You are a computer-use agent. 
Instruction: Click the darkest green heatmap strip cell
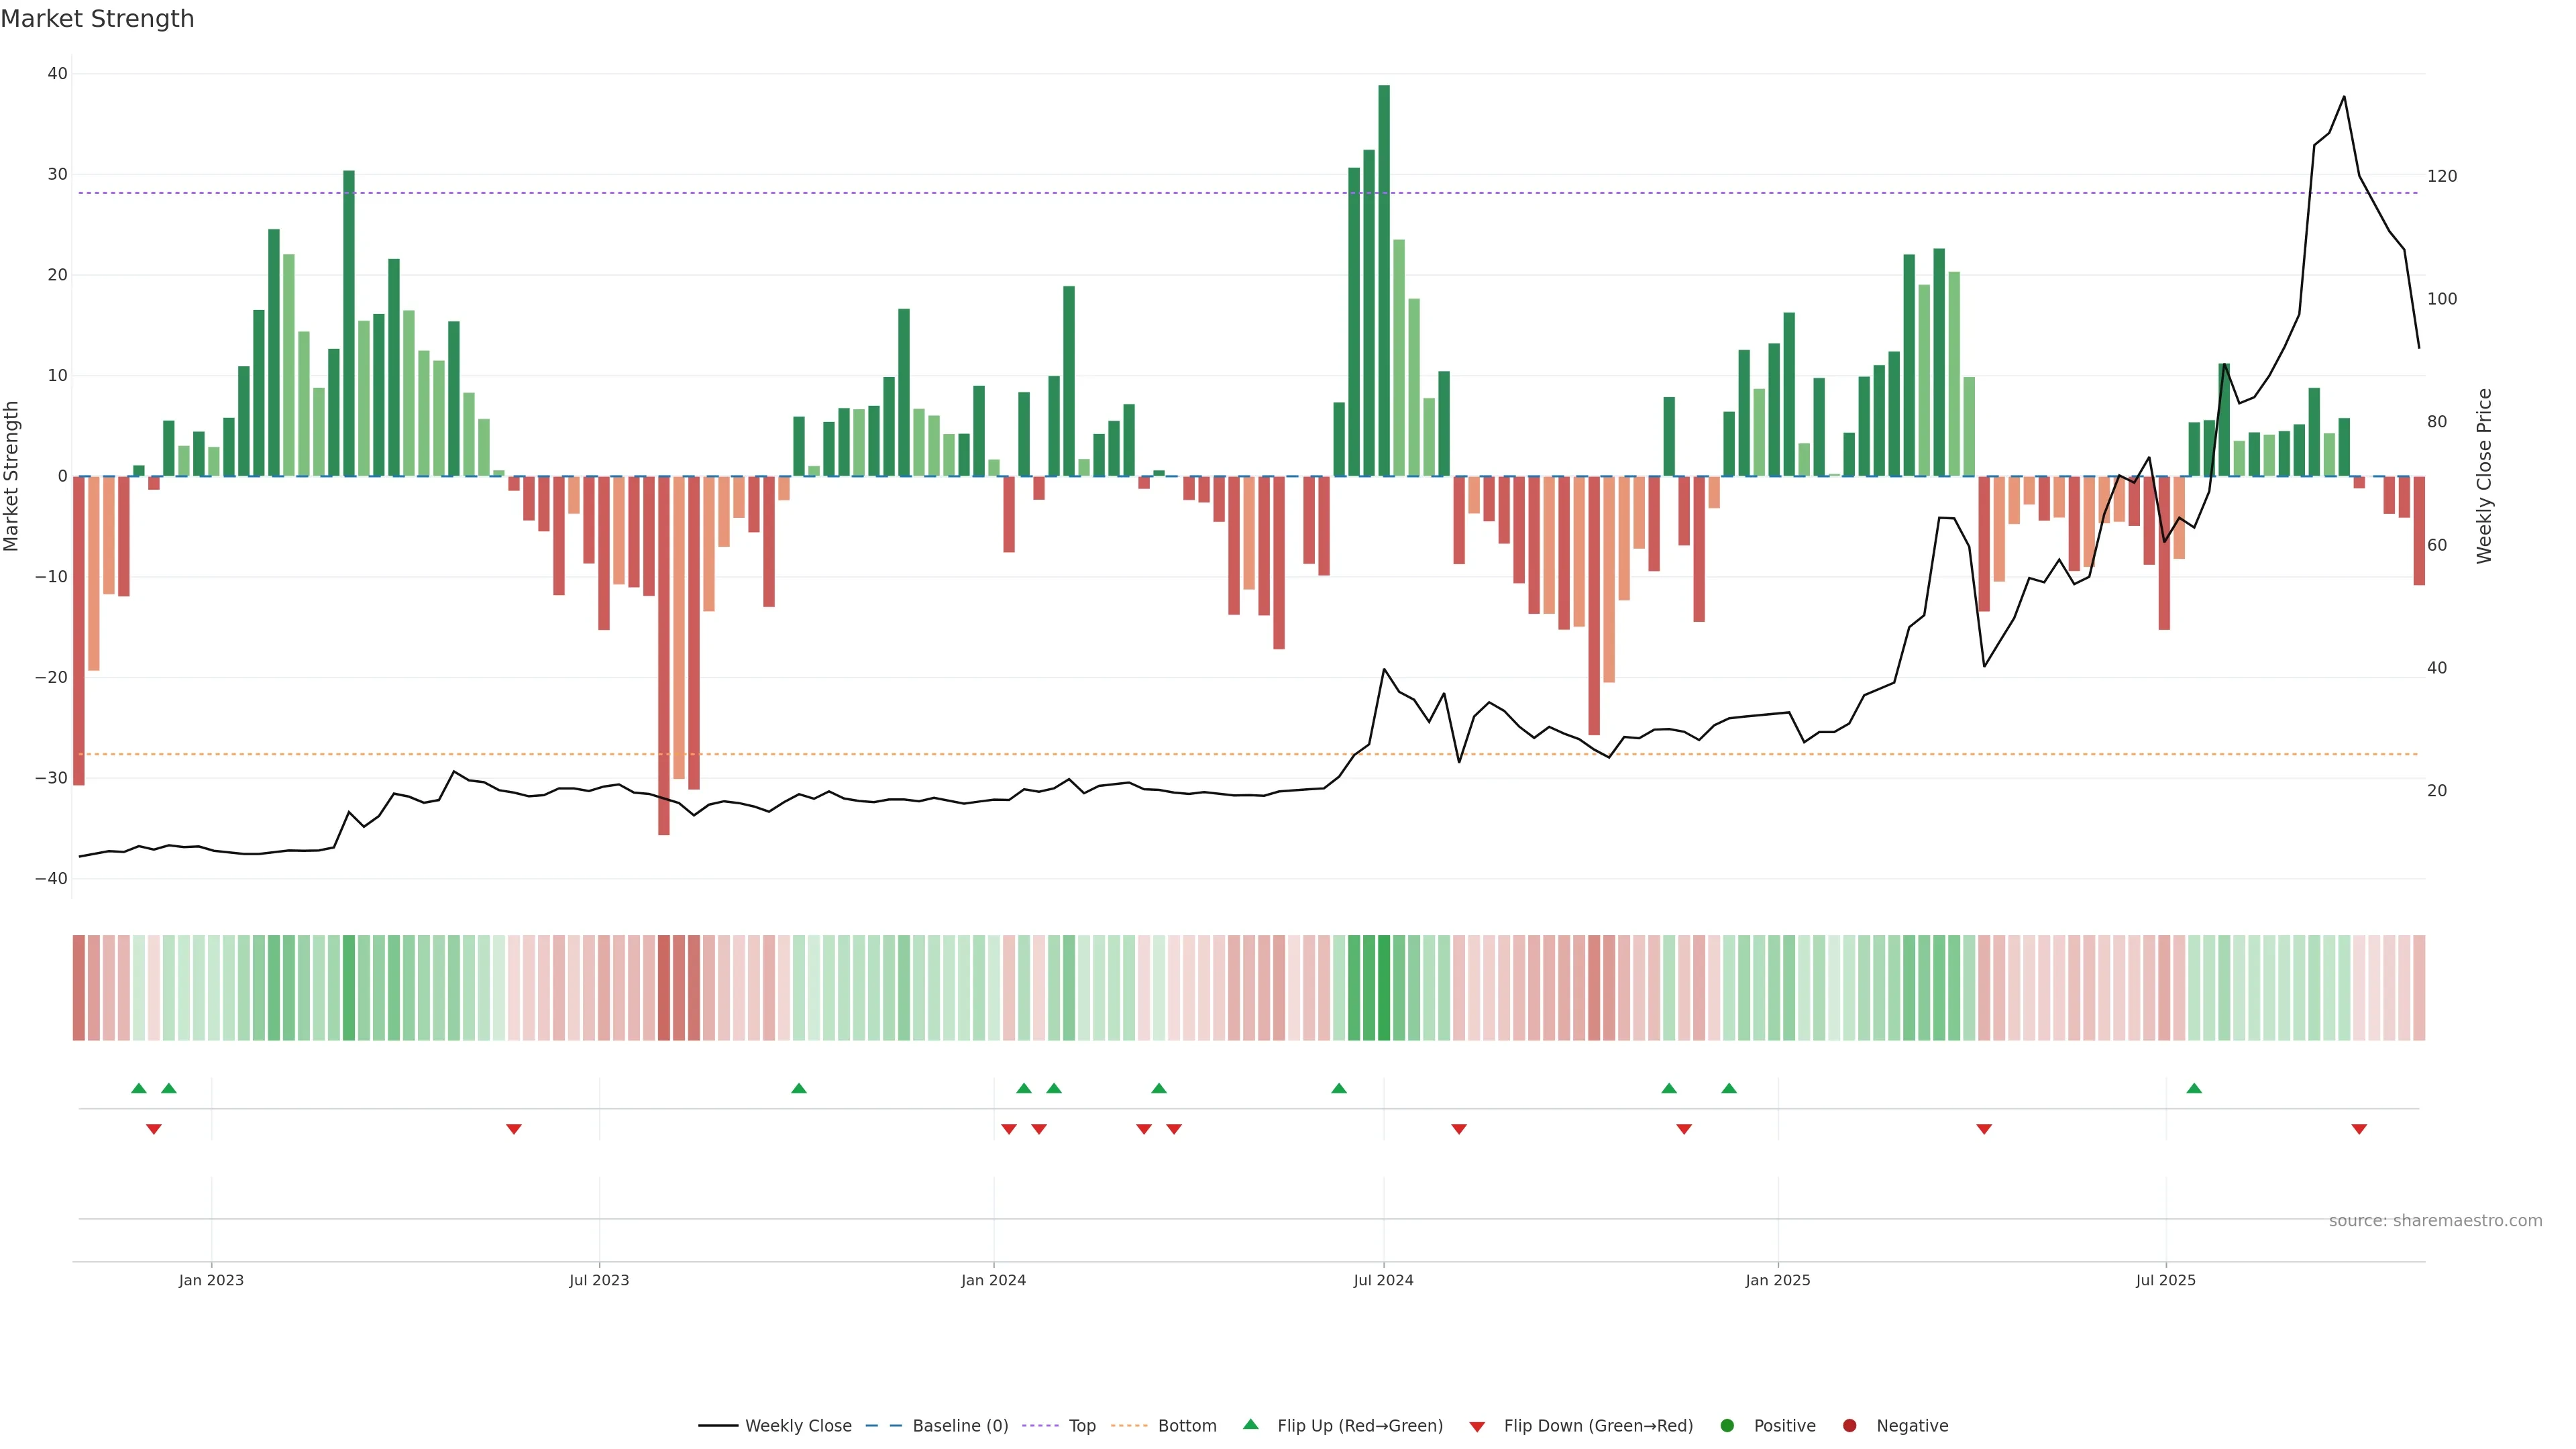click(x=1384, y=988)
